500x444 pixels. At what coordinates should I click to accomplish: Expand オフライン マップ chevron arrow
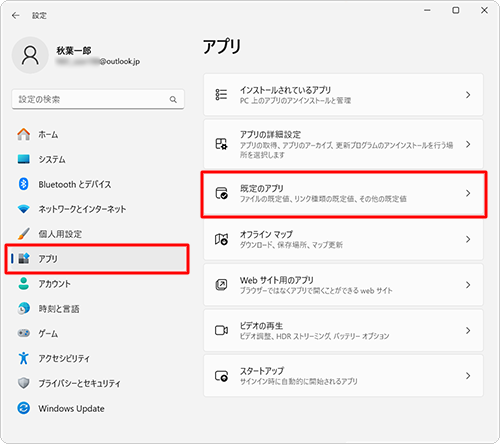pos(468,239)
